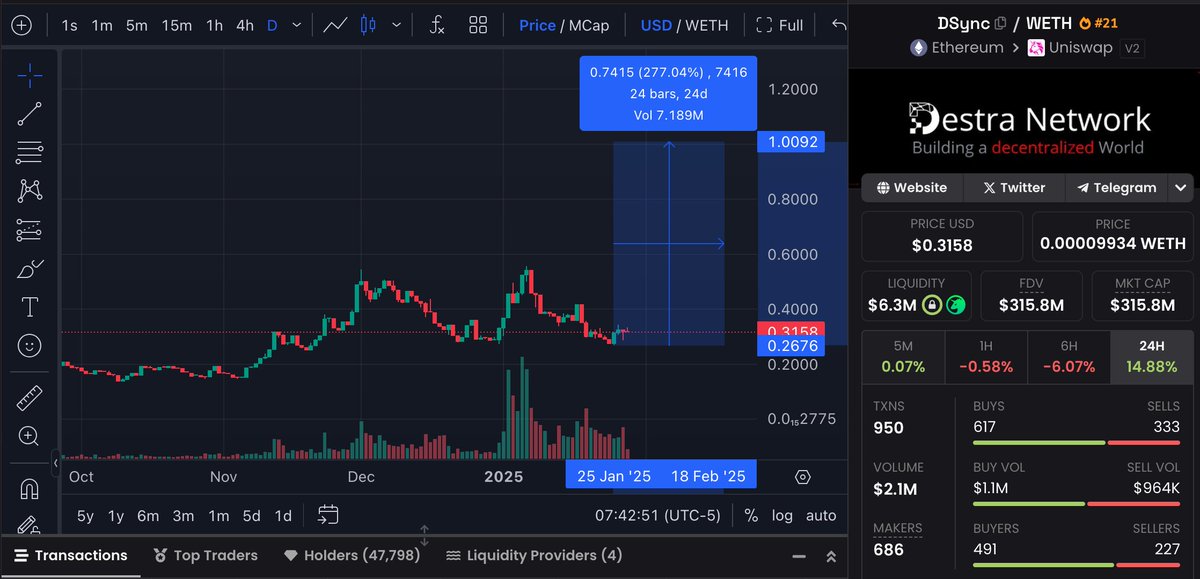Switch chart to MCap view

(x=588, y=25)
